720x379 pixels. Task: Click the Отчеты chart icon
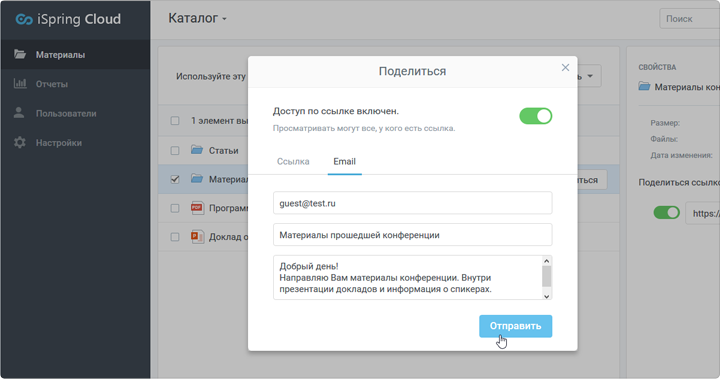tap(20, 84)
